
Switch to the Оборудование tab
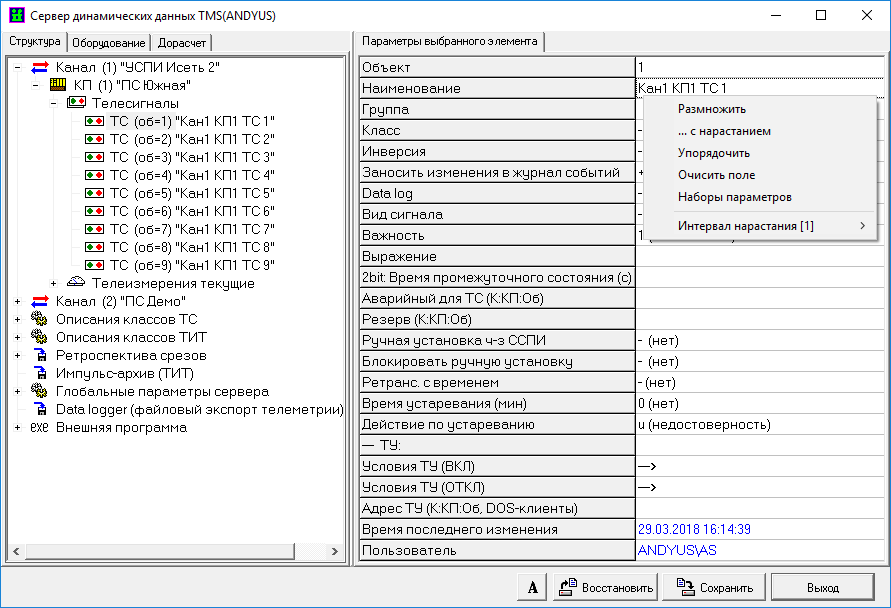109,43
